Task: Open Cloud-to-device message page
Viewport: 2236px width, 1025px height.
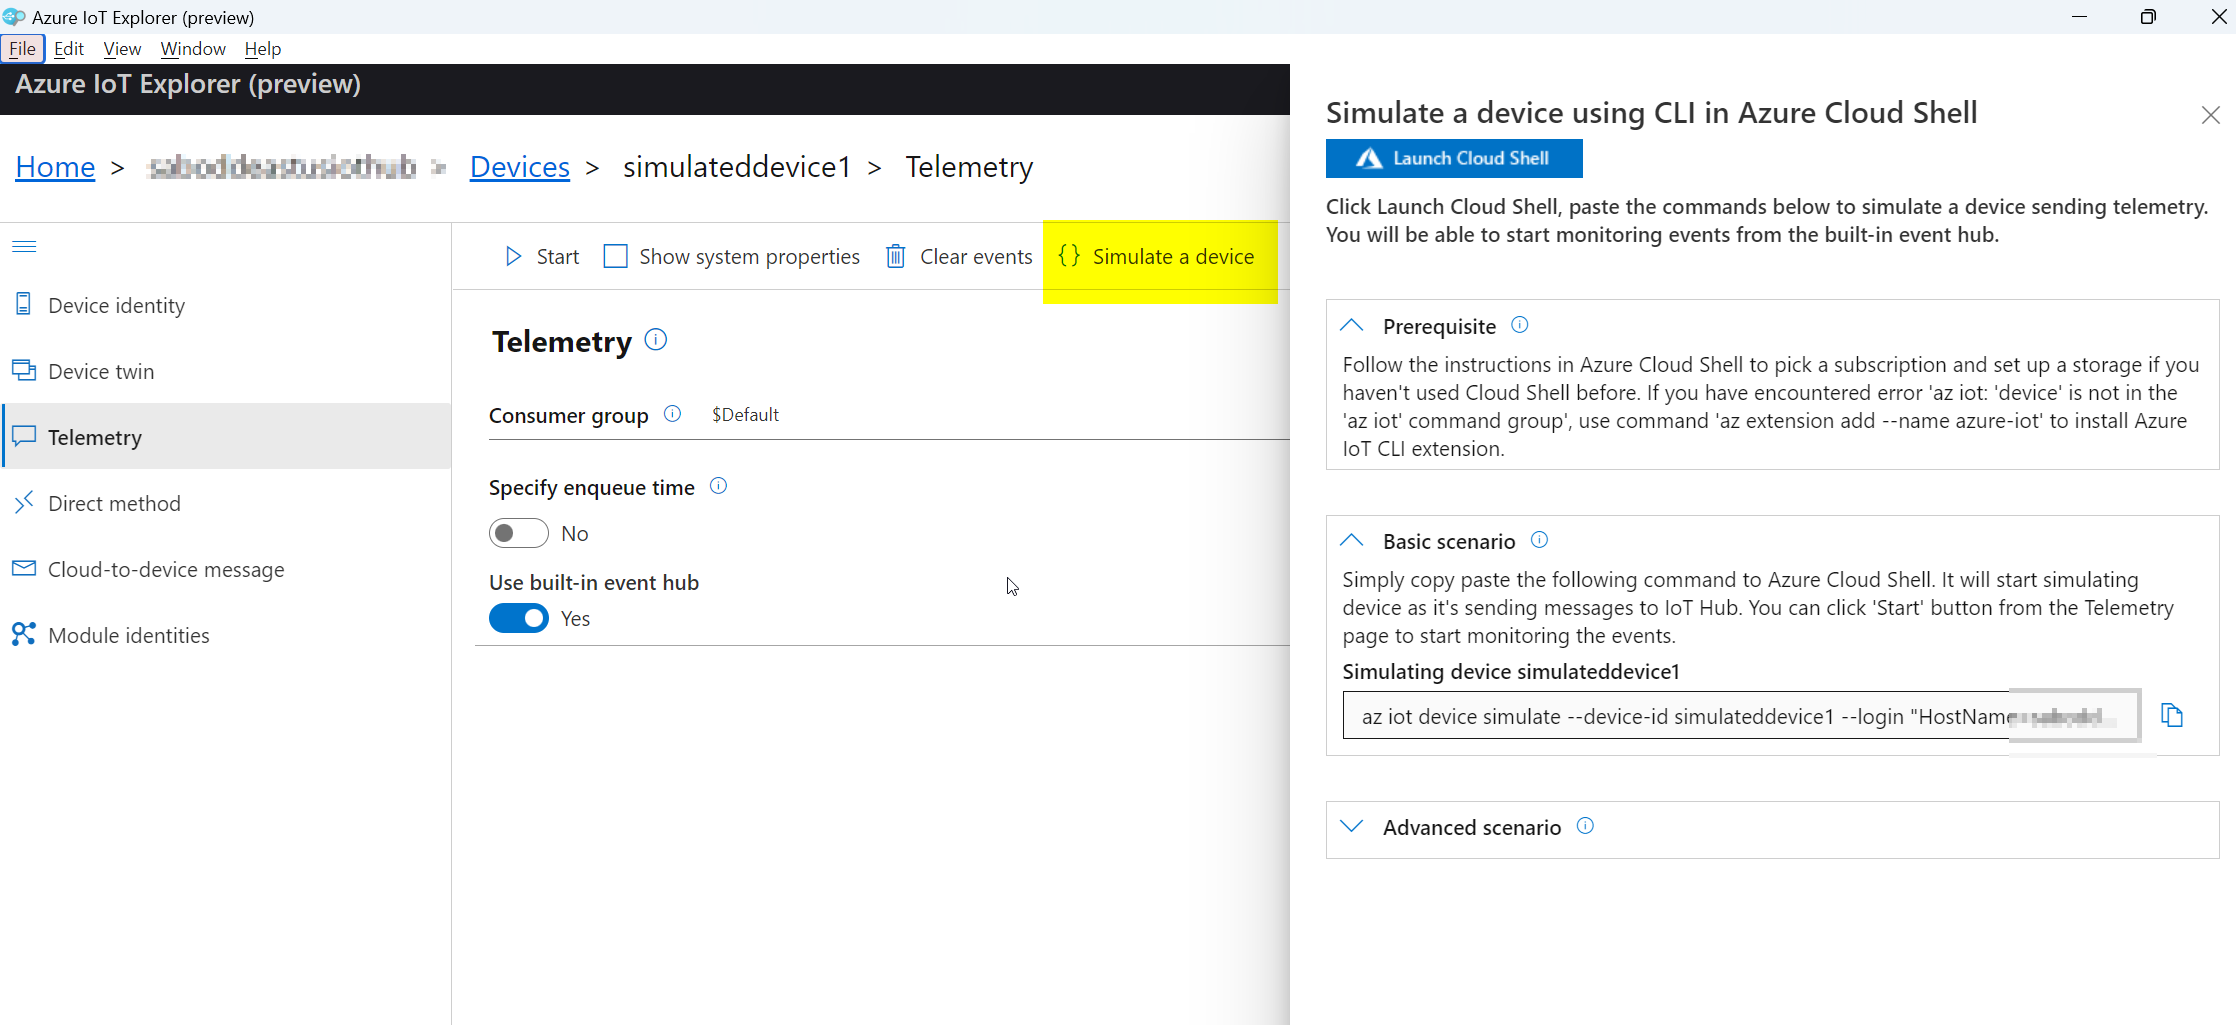Action: [x=226, y=569]
